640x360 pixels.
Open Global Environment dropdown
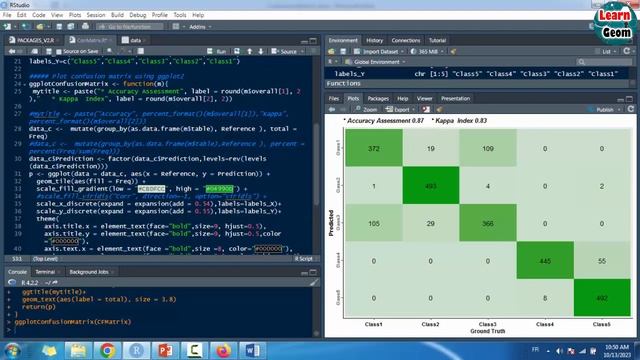[x=376, y=62]
